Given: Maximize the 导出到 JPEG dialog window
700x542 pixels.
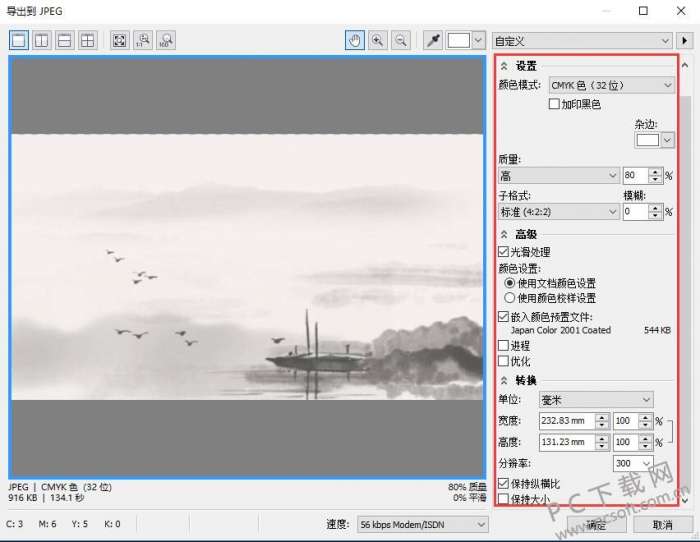Looking at the screenshot, I should click(x=643, y=11).
